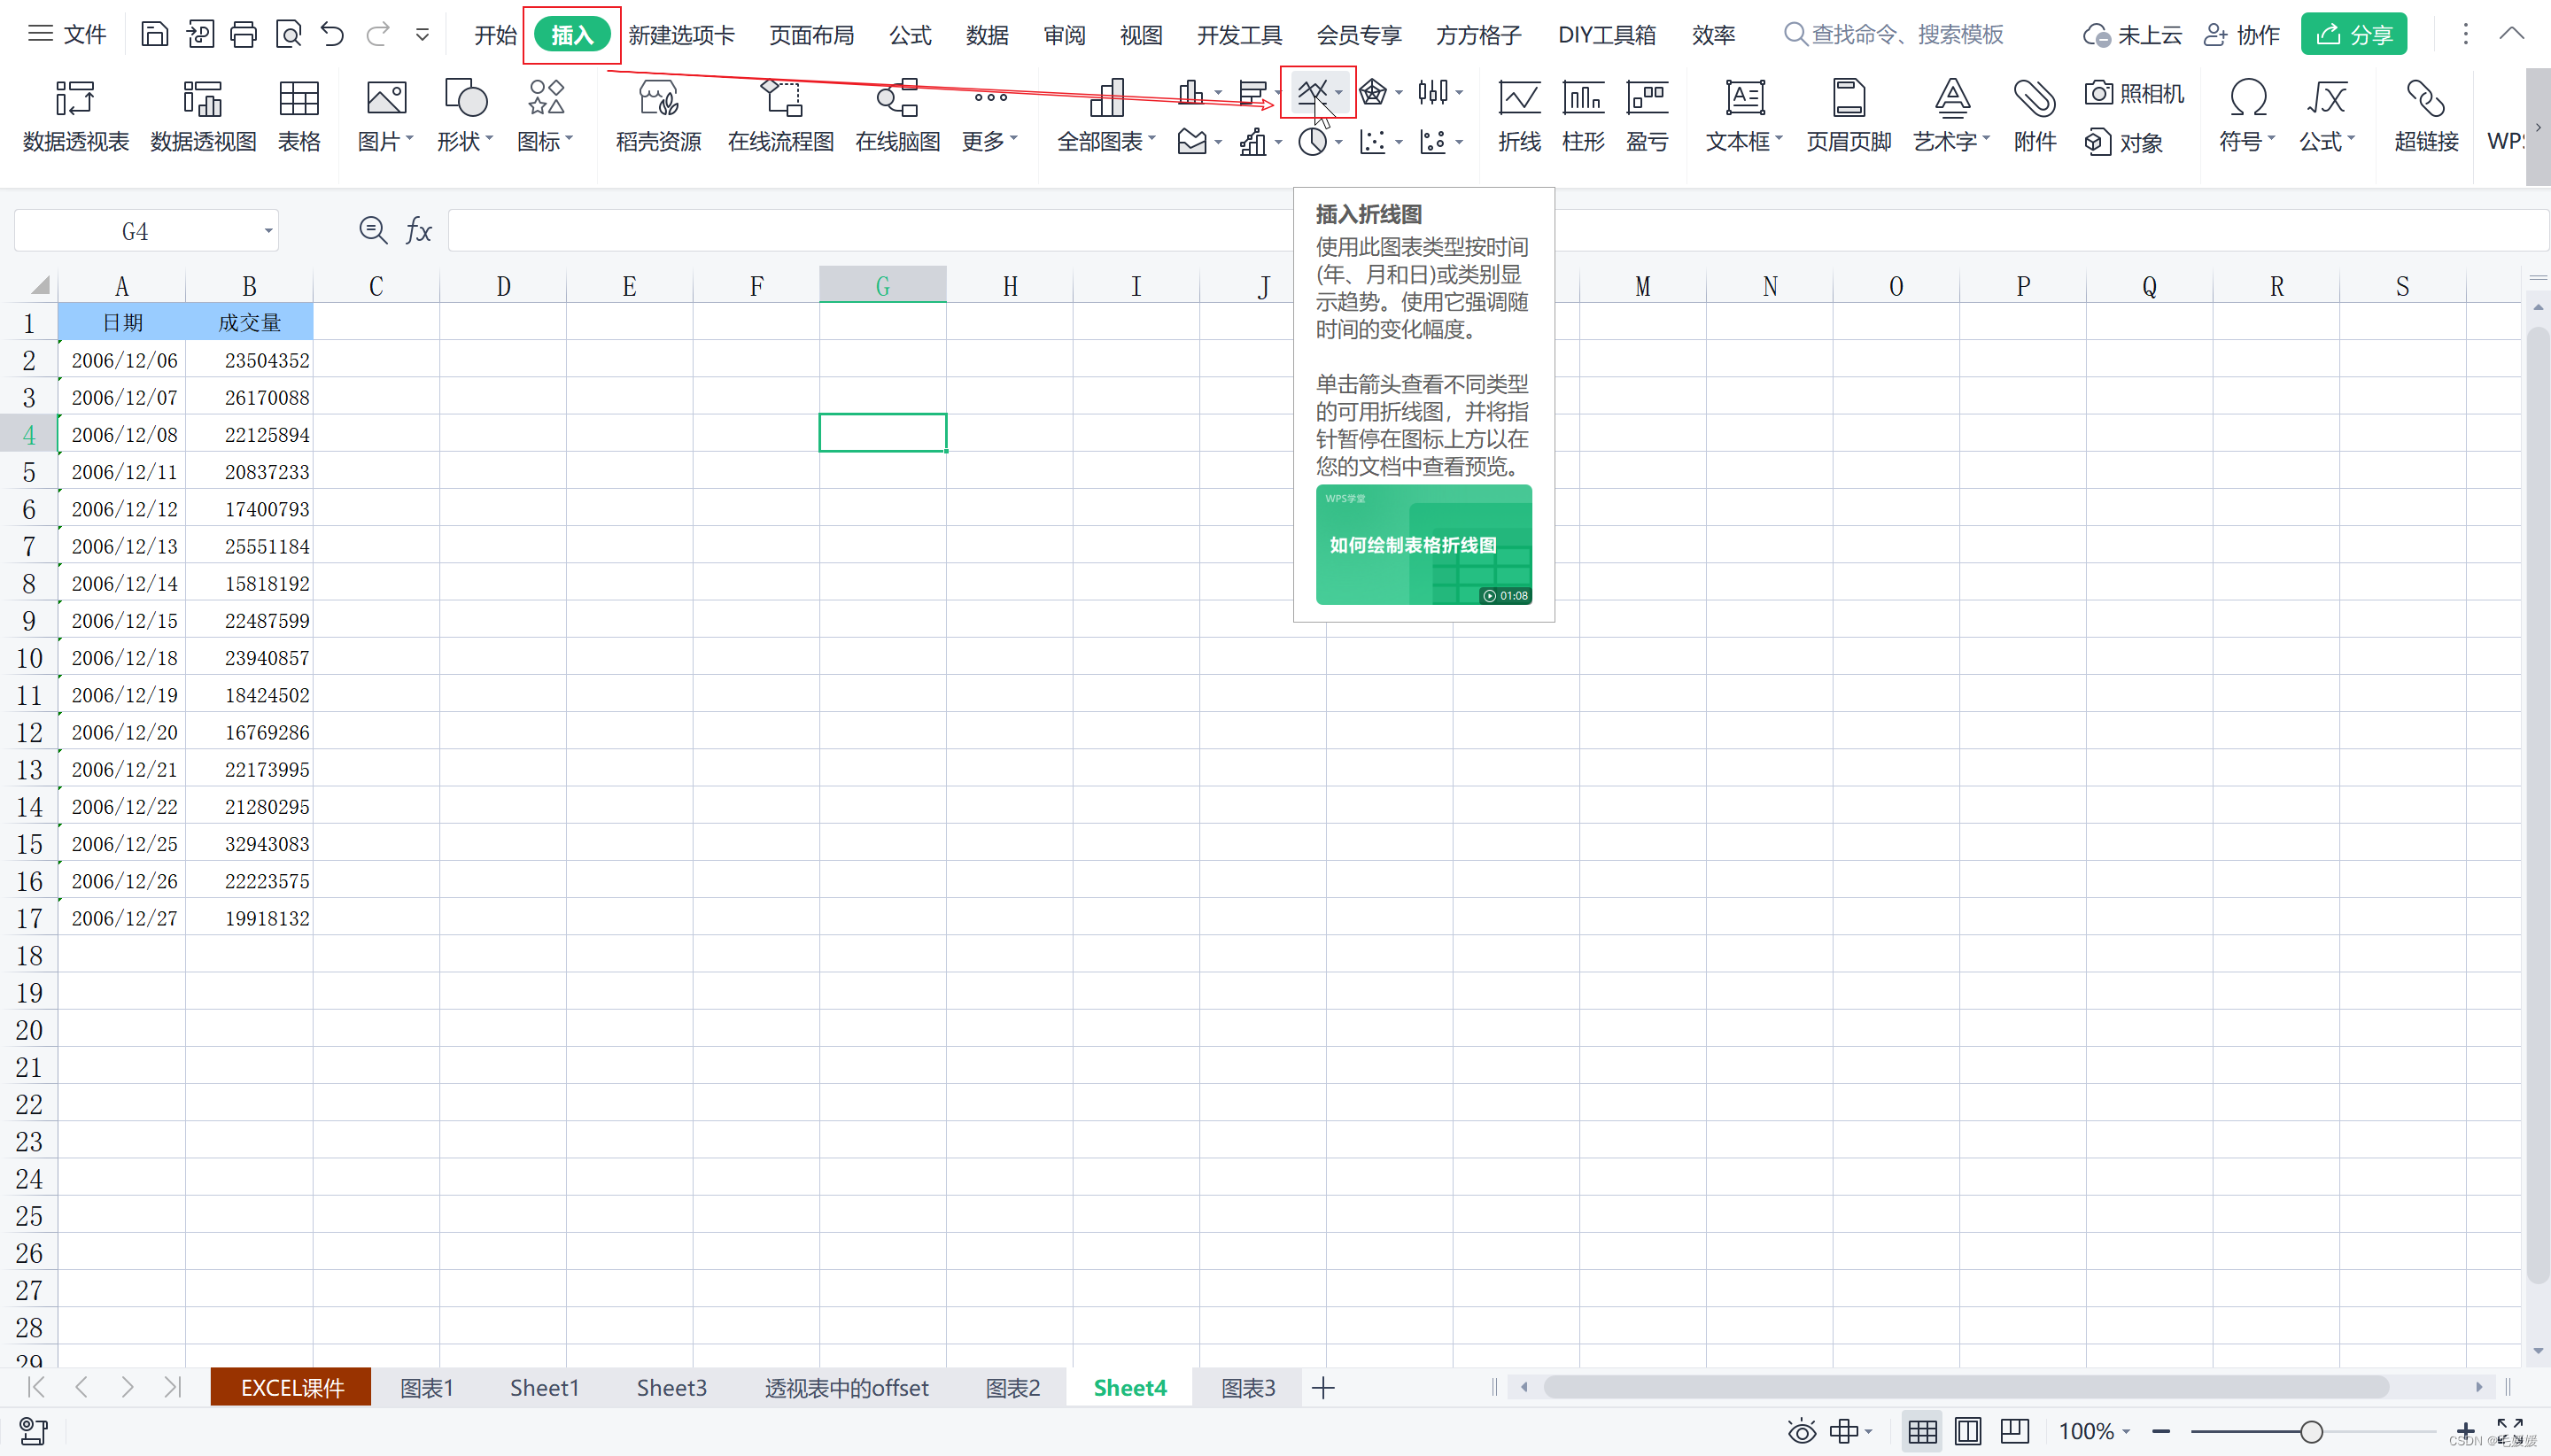2551x1456 pixels.
Task: Open the Data (数据) tab
Action: click(x=987, y=35)
